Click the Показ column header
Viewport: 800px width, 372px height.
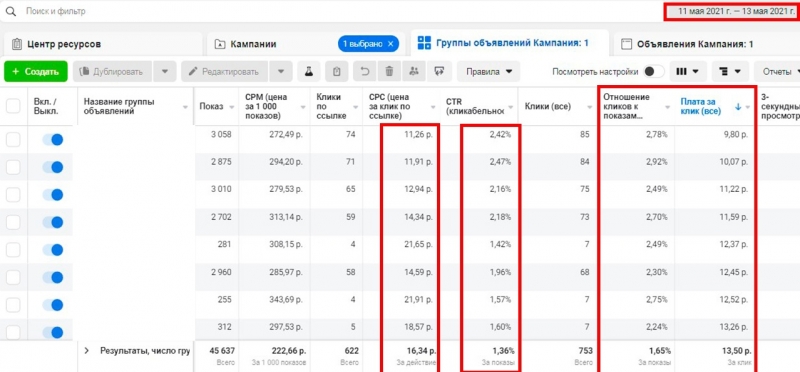(216, 106)
